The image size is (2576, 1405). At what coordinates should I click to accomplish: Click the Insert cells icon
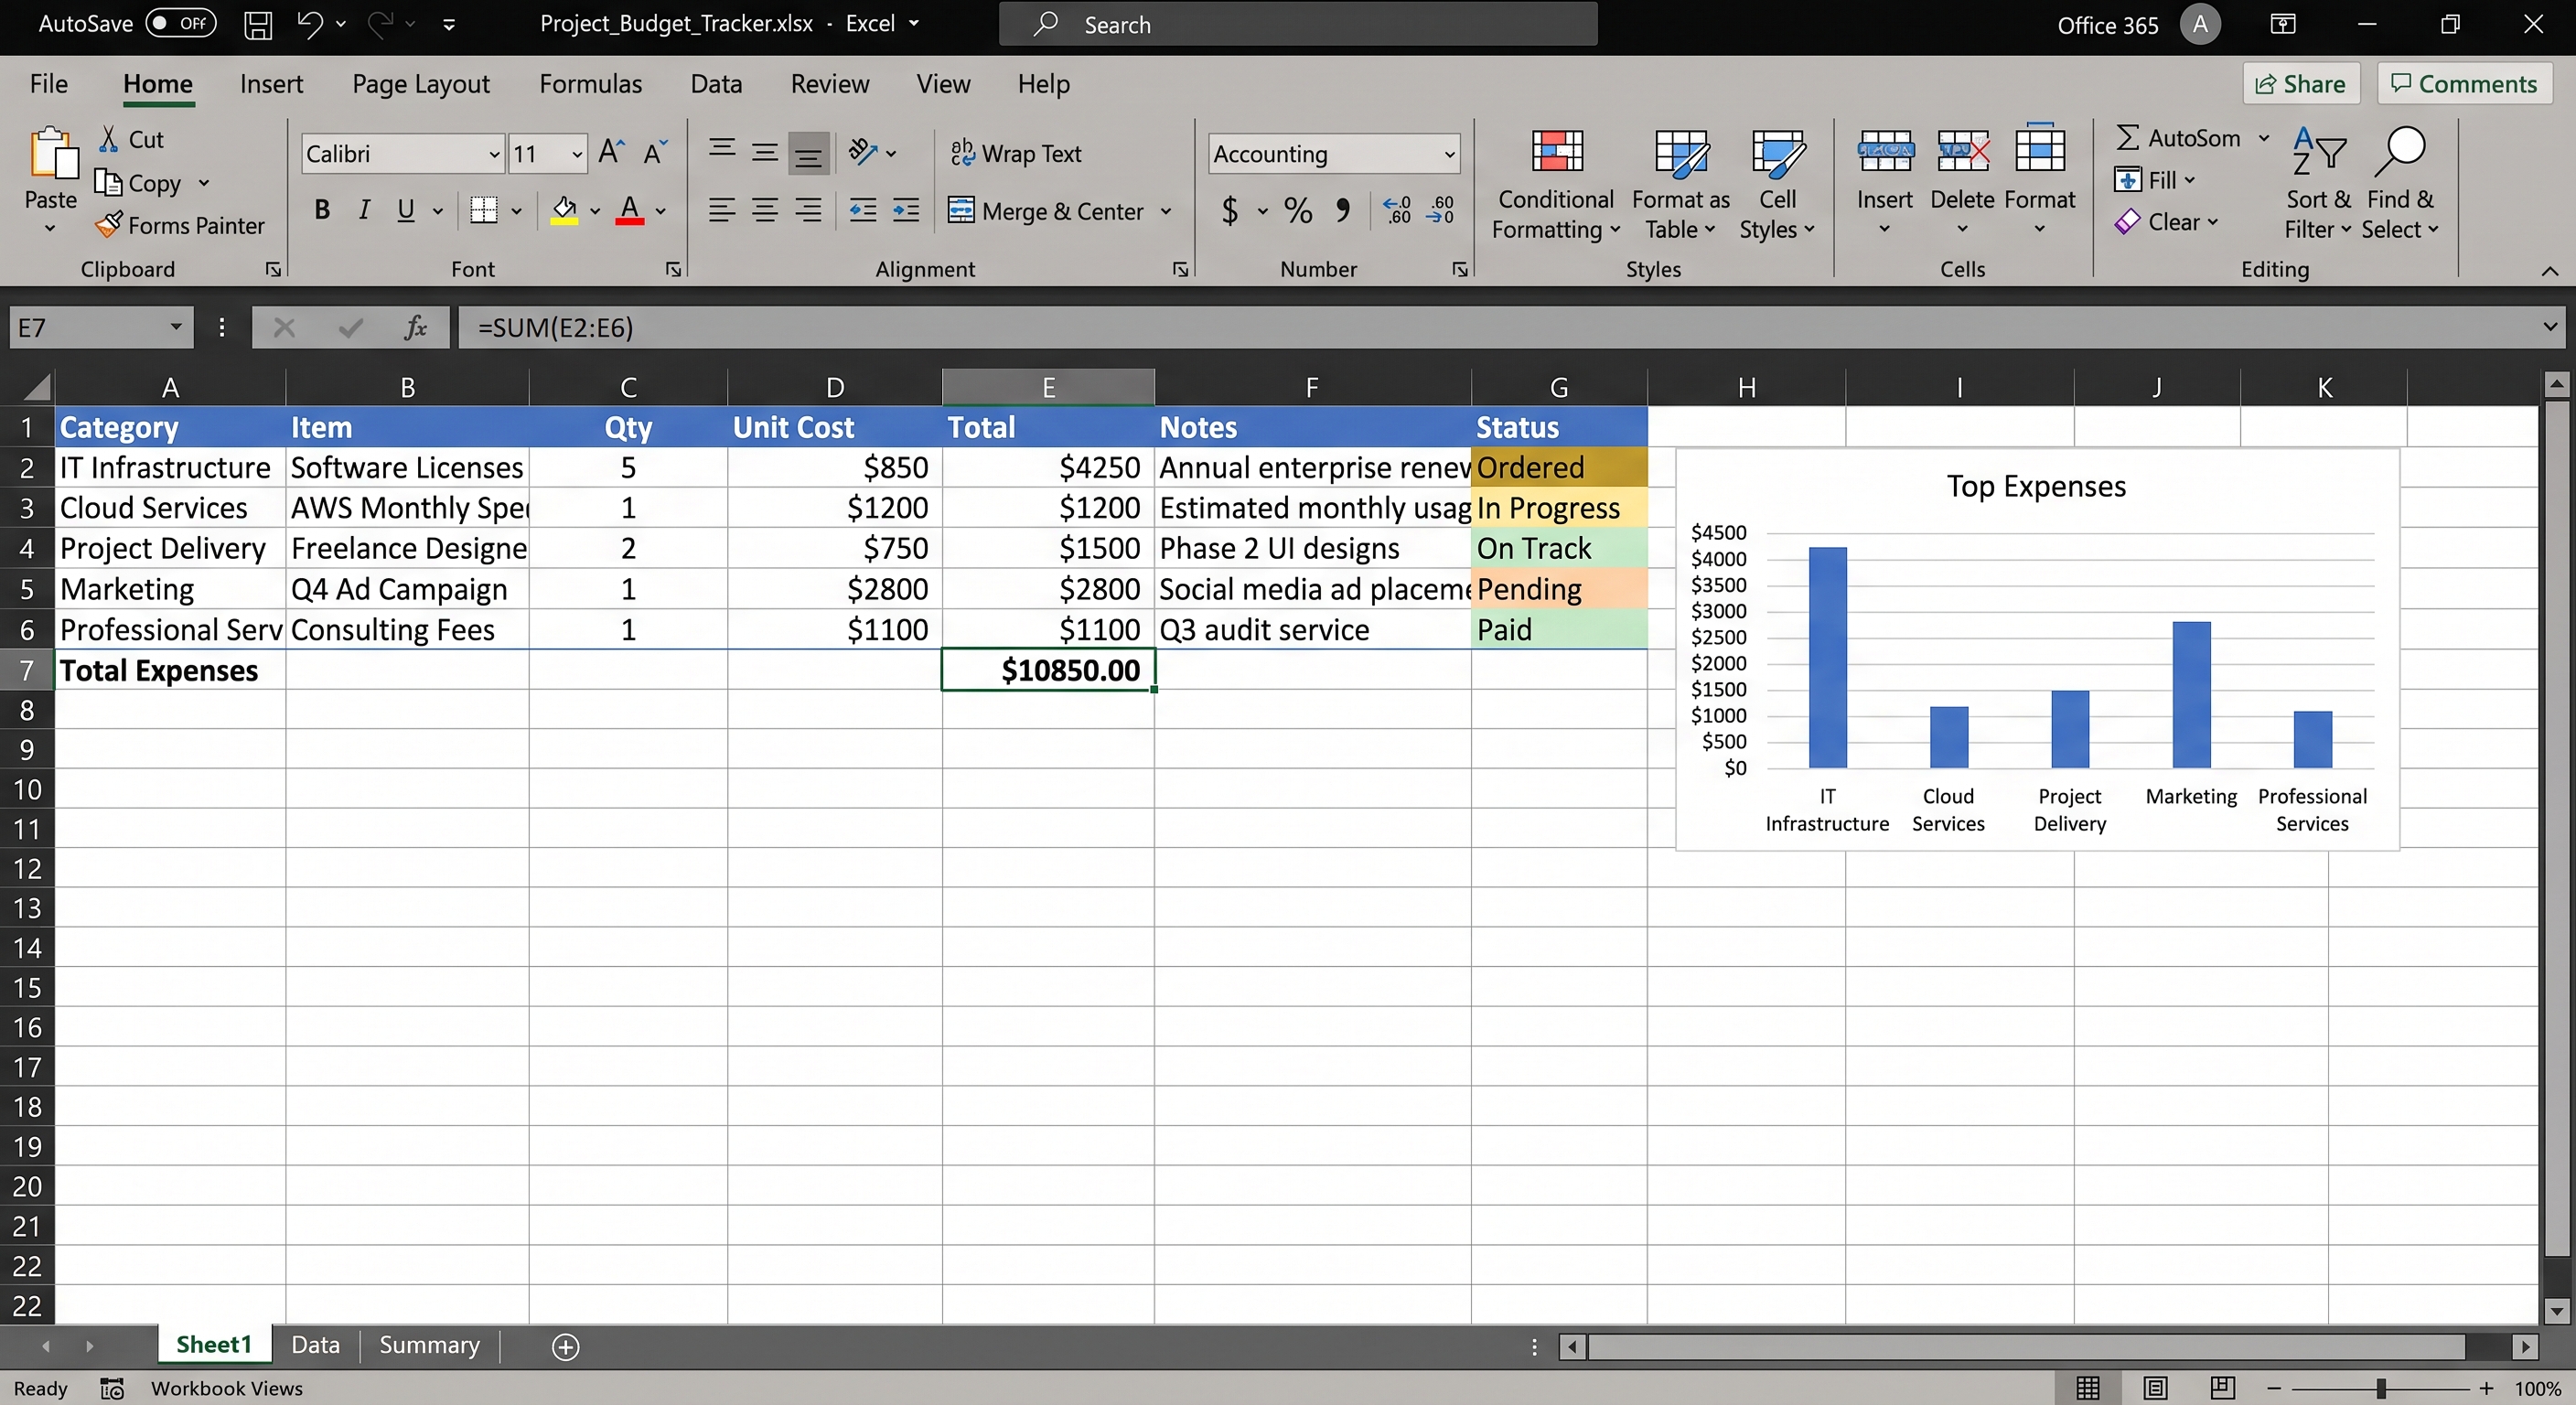[x=1885, y=150]
